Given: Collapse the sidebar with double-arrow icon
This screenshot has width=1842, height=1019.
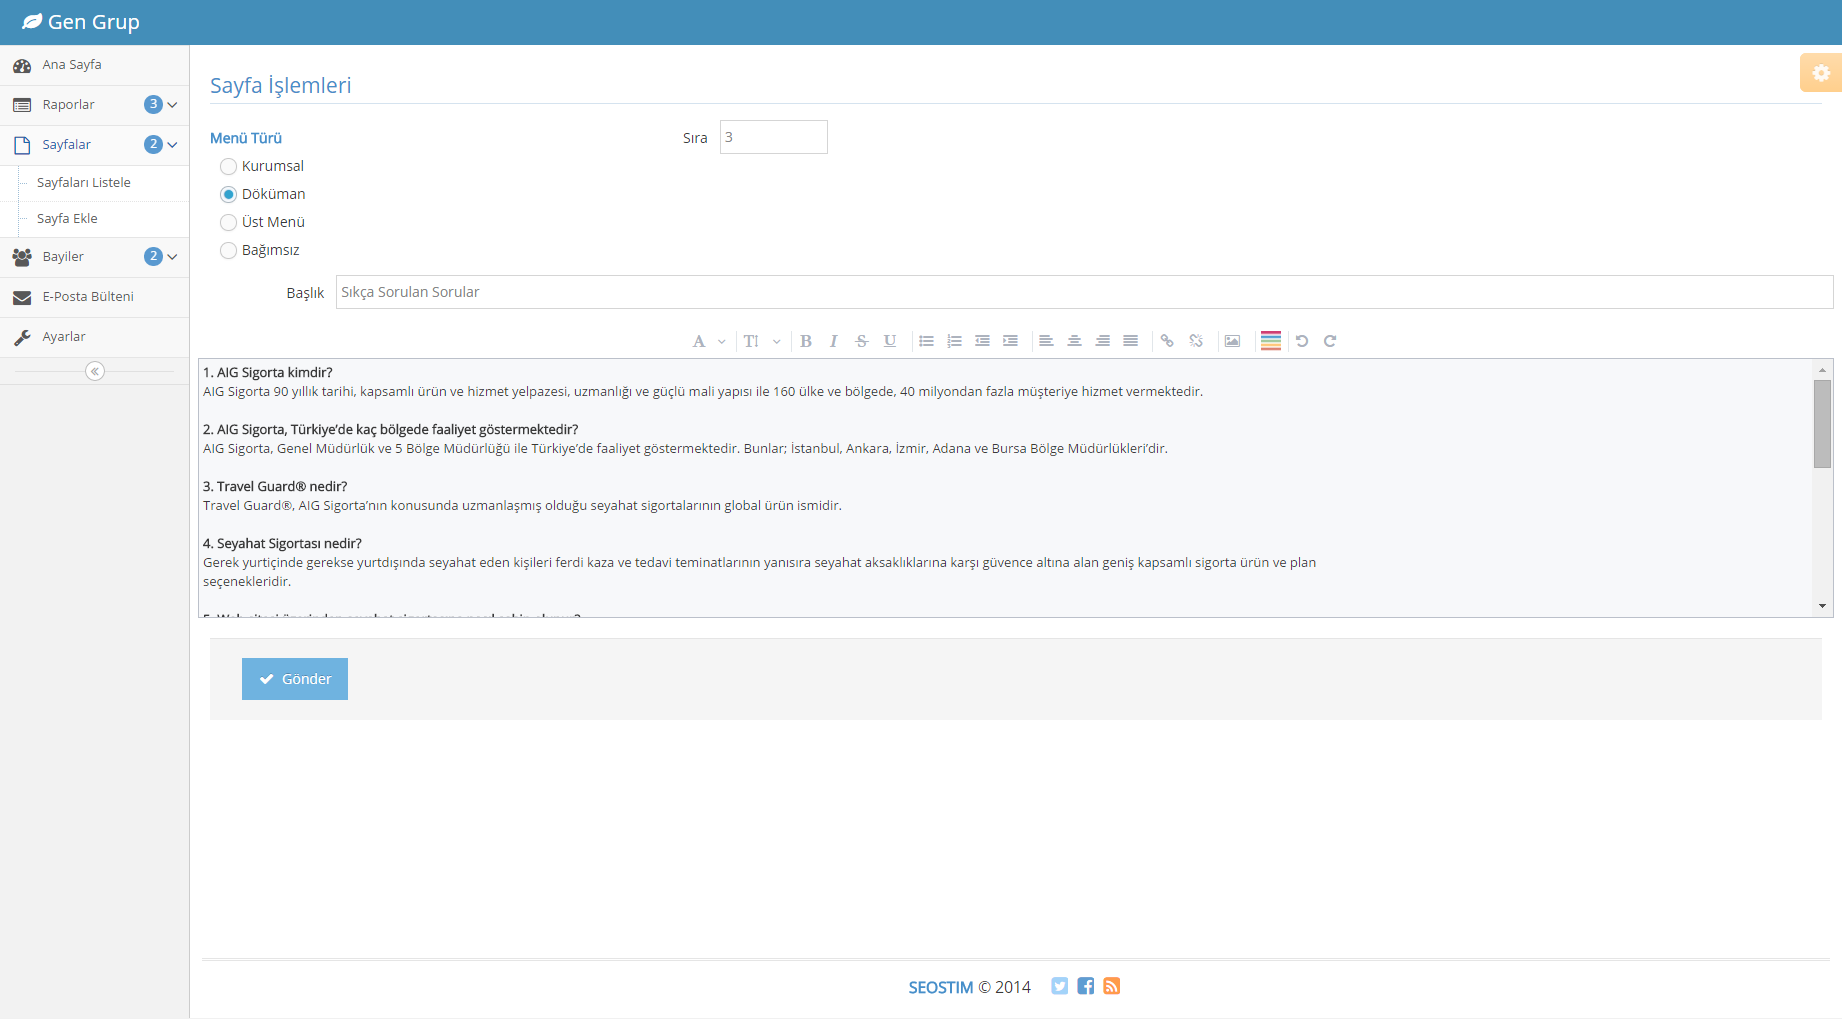Looking at the screenshot, I should (x=95, y=371).
